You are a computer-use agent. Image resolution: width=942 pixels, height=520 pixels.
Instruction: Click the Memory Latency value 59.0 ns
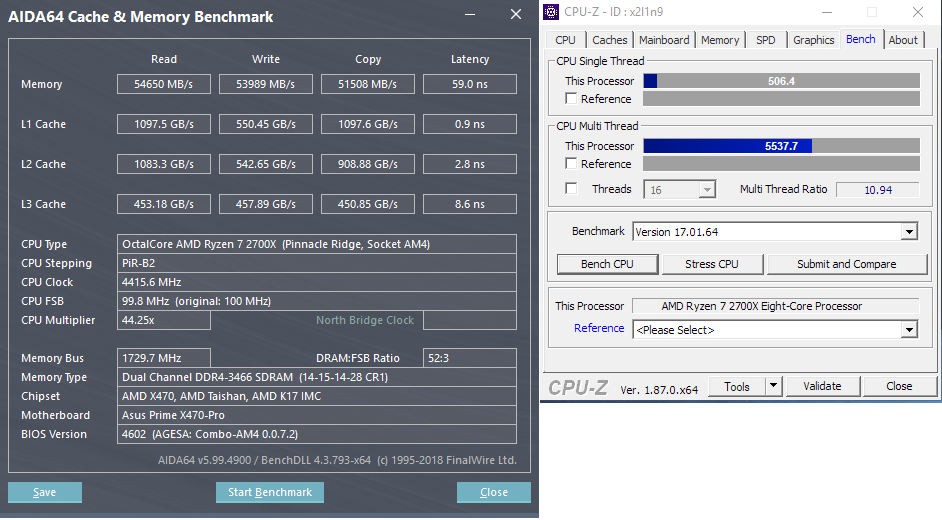[470, 84]
